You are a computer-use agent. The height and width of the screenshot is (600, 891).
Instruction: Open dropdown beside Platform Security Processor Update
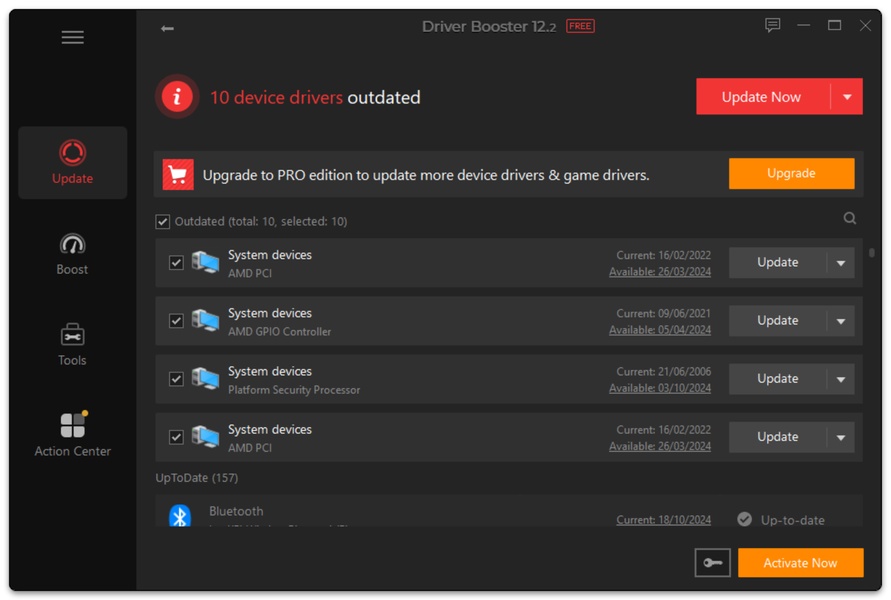pos(840,379)
